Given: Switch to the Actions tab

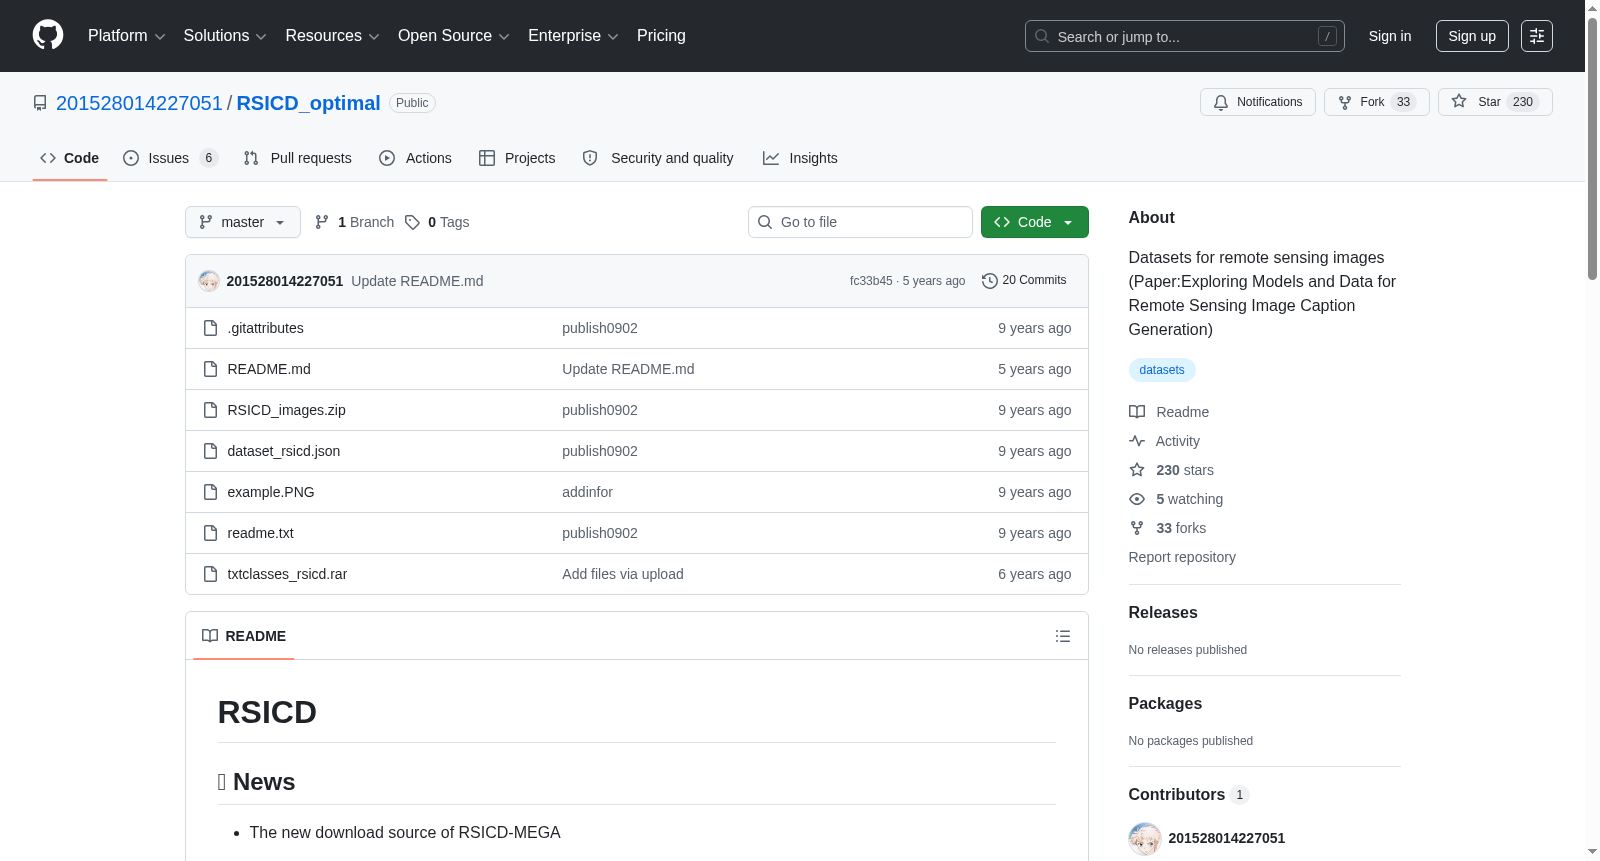Looking at the screenshot, I should tap(416, 158).
